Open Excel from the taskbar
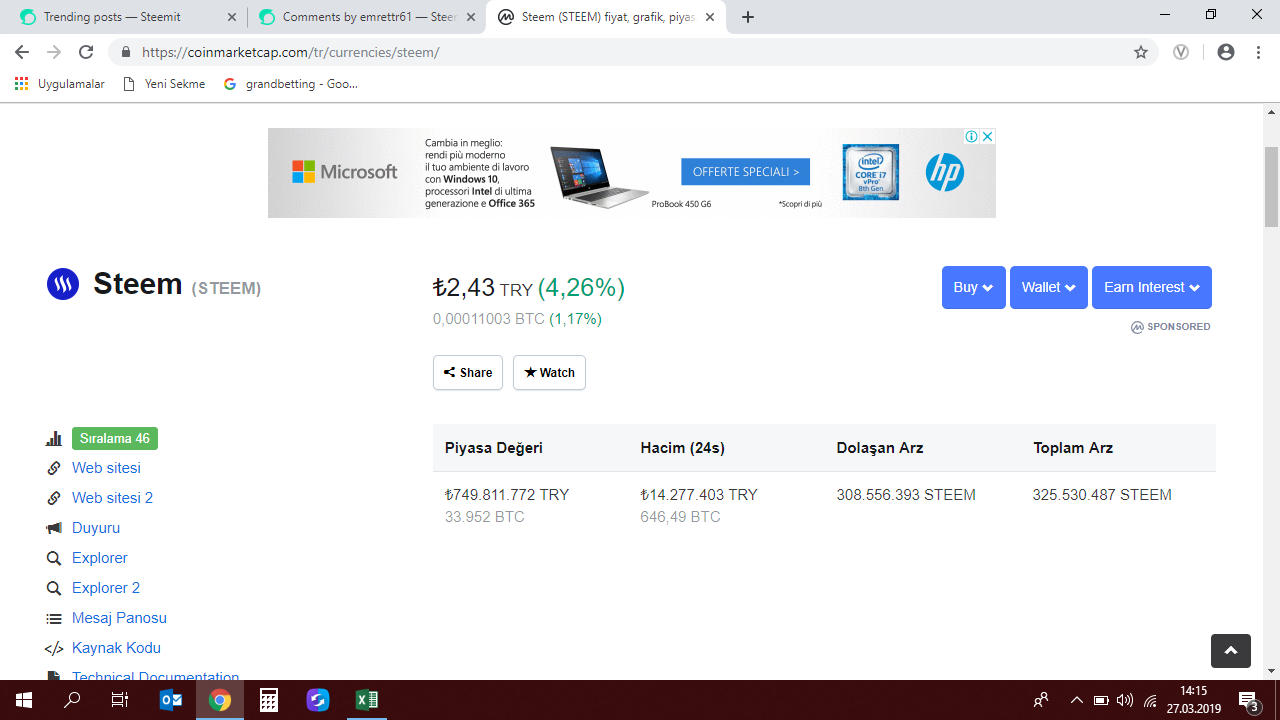Screen dimensions: 1280x720 367,700
